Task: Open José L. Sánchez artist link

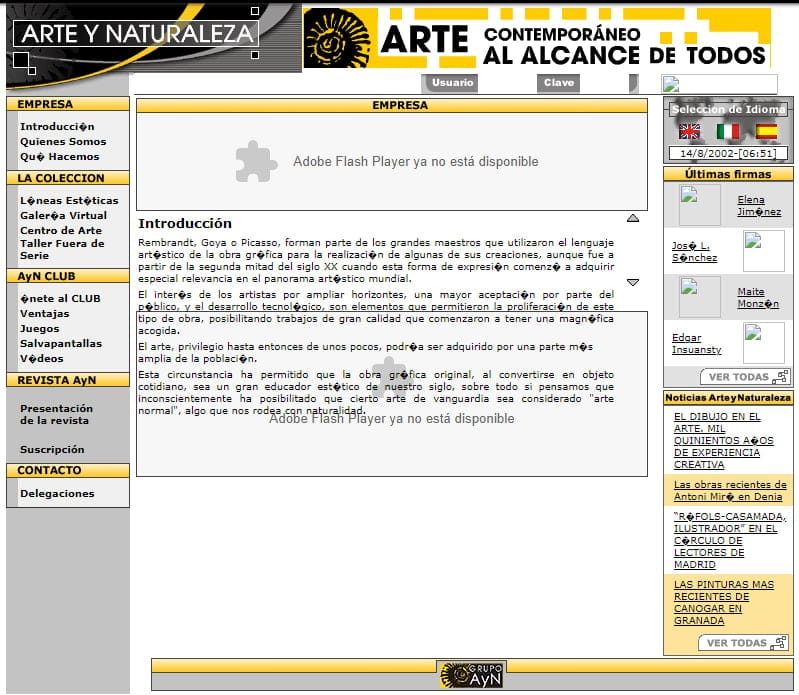Action: pyautogui.click(x=694, y=252)
